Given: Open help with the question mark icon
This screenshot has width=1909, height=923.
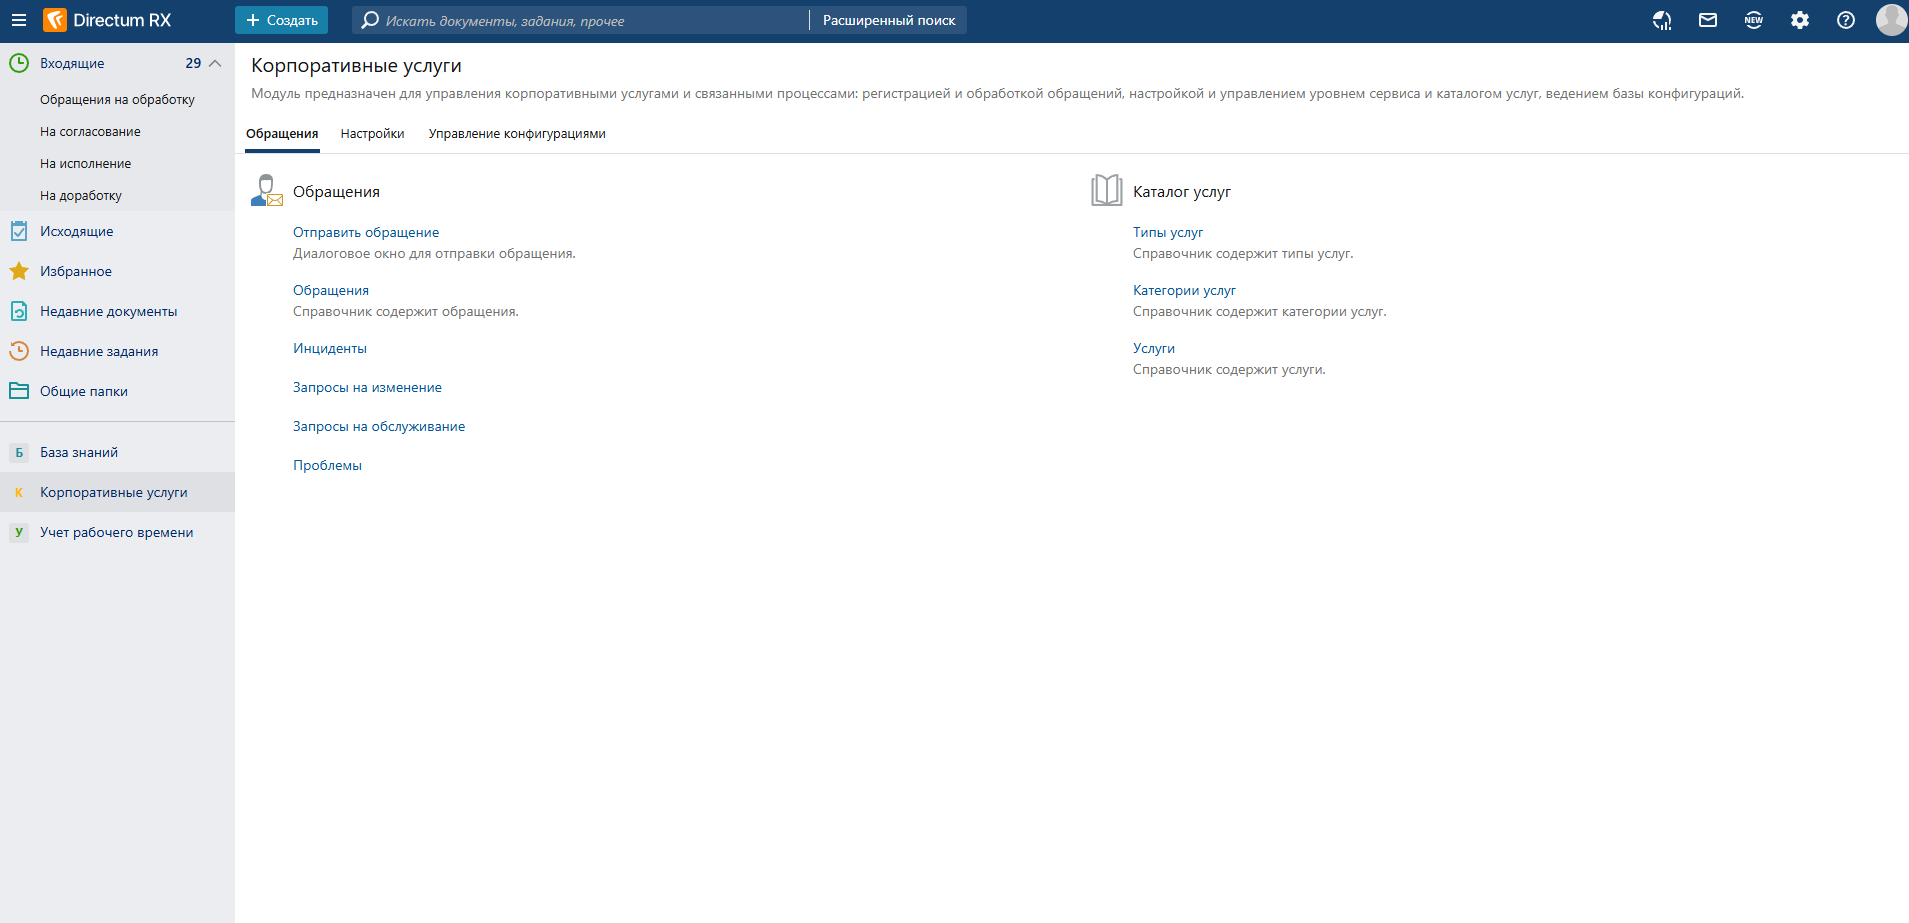Looking at the screenshot, I should coord(1846,20).
